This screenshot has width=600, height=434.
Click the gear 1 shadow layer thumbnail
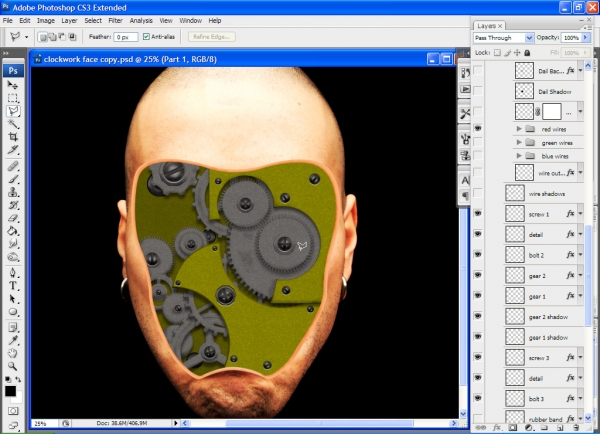(x=515, y=337)
